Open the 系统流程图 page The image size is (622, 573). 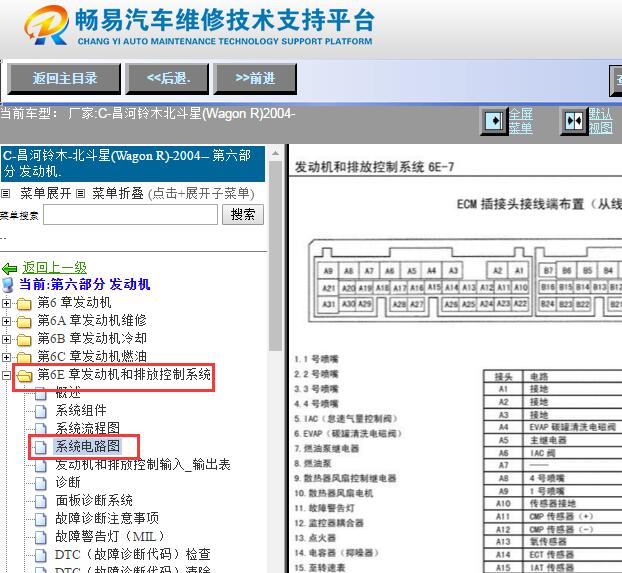tap(88, 429)
